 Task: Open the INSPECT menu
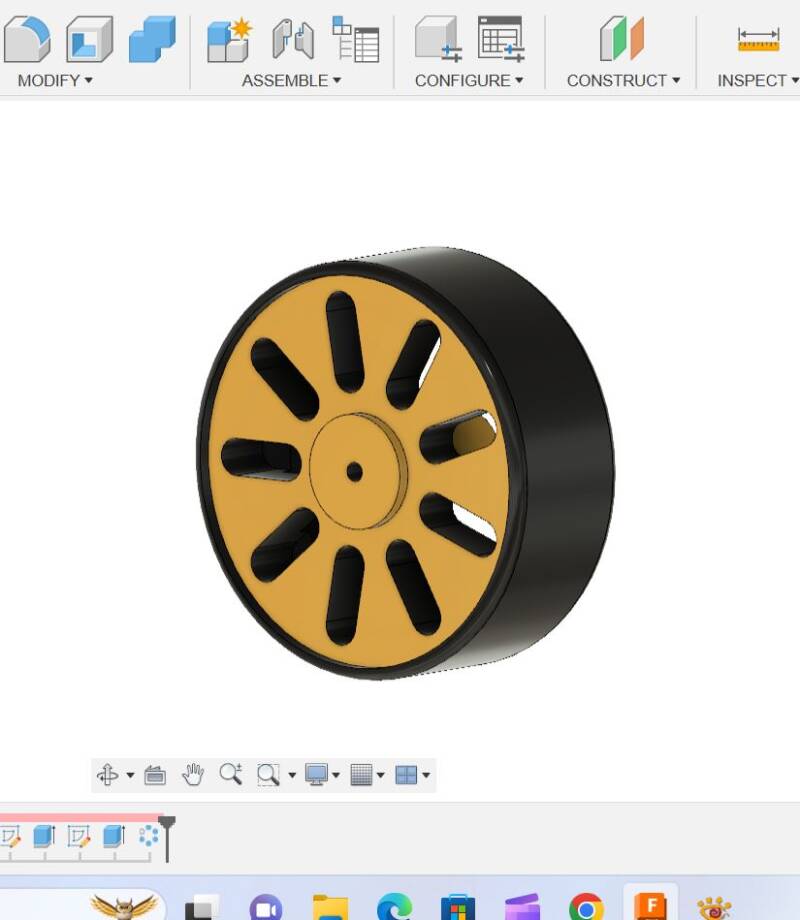(757, 80)
